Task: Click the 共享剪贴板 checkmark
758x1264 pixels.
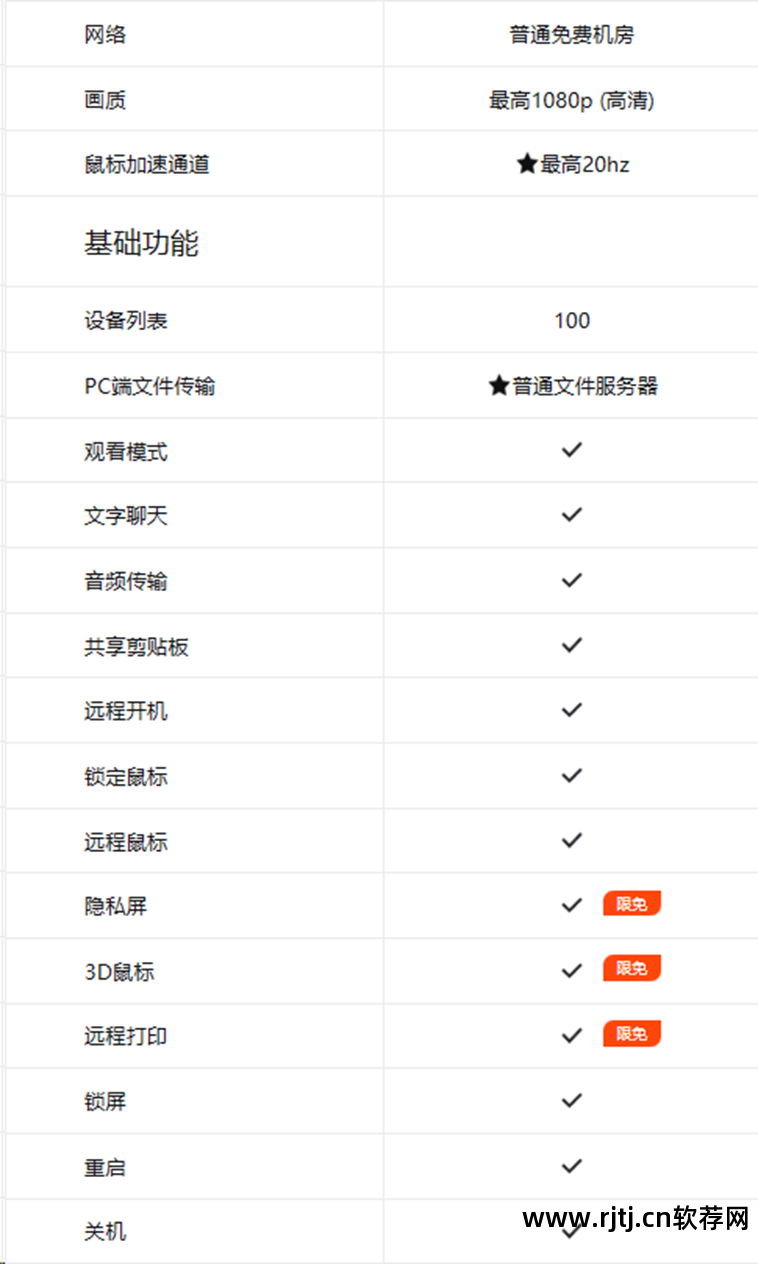Action: click(x=571, y=645)
